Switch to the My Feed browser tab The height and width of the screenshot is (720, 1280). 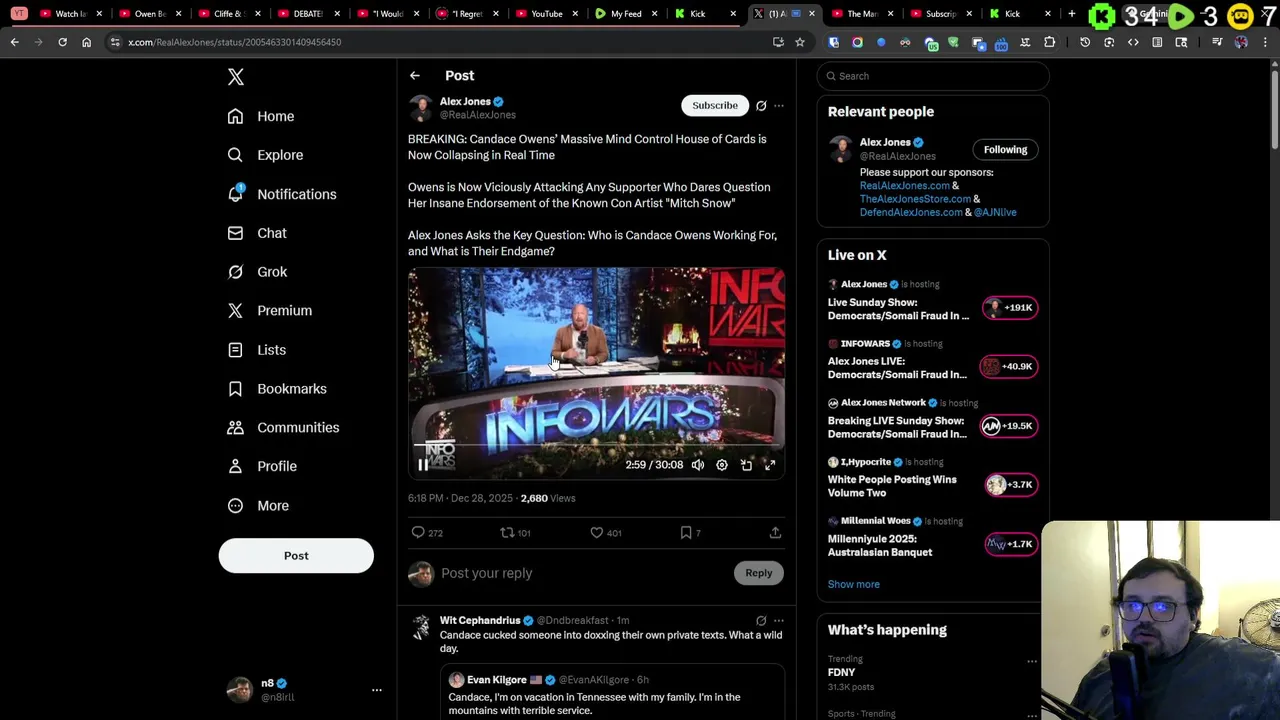(627, 14)
